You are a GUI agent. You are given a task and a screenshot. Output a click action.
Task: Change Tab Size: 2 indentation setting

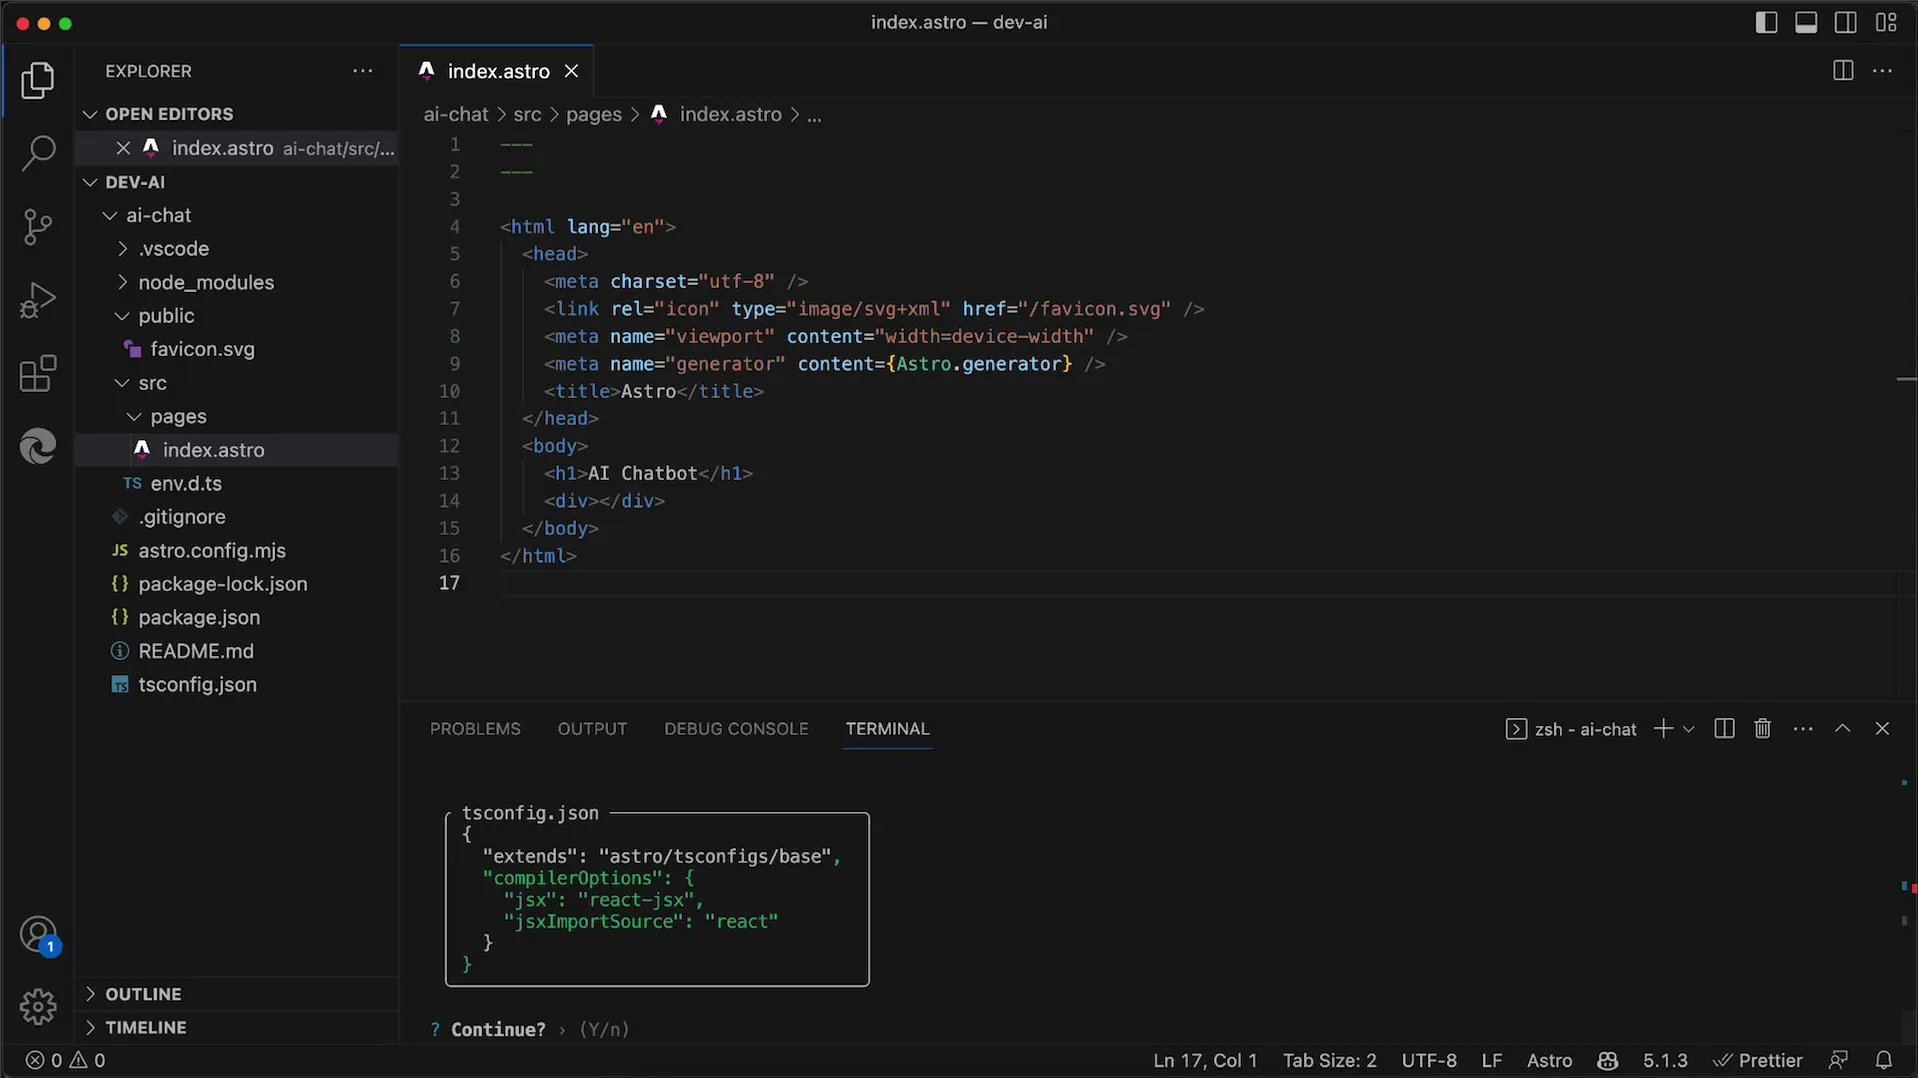coord(1330,1060)
